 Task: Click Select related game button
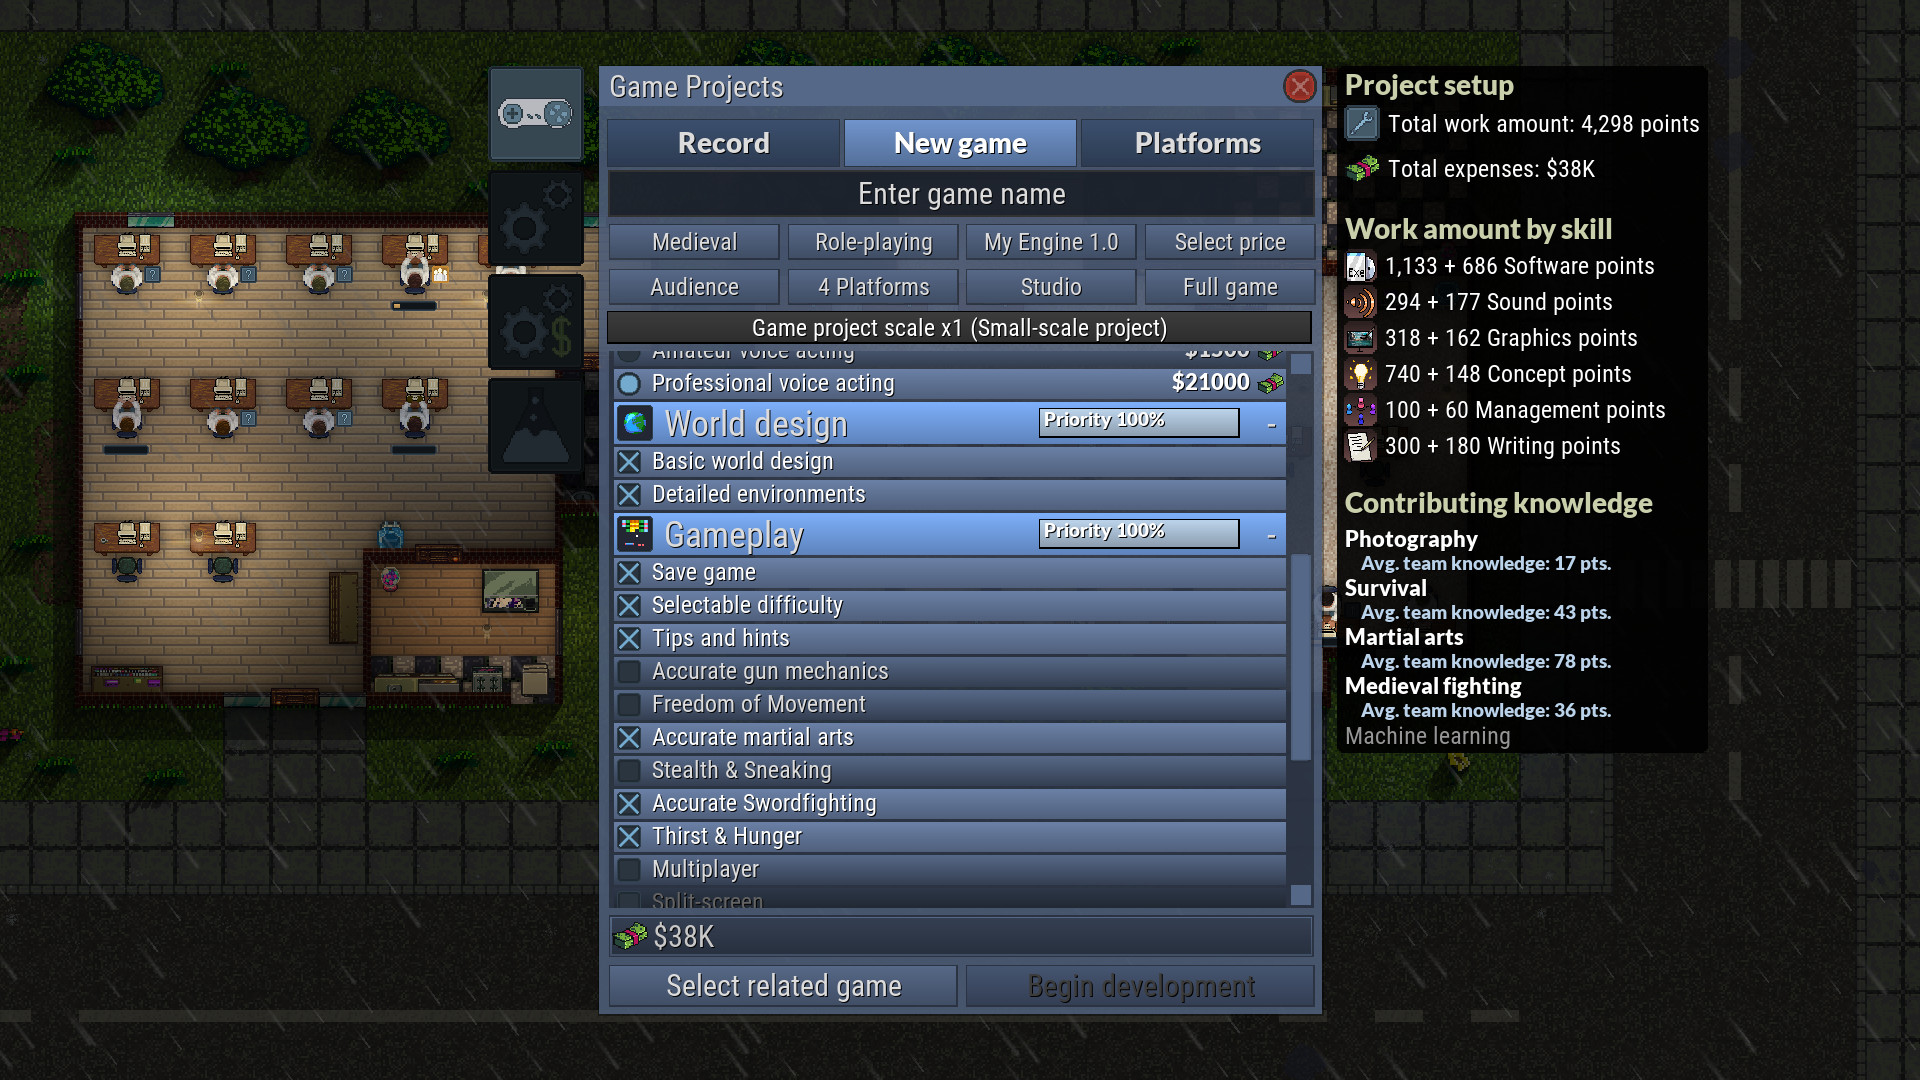coord(782,985)
